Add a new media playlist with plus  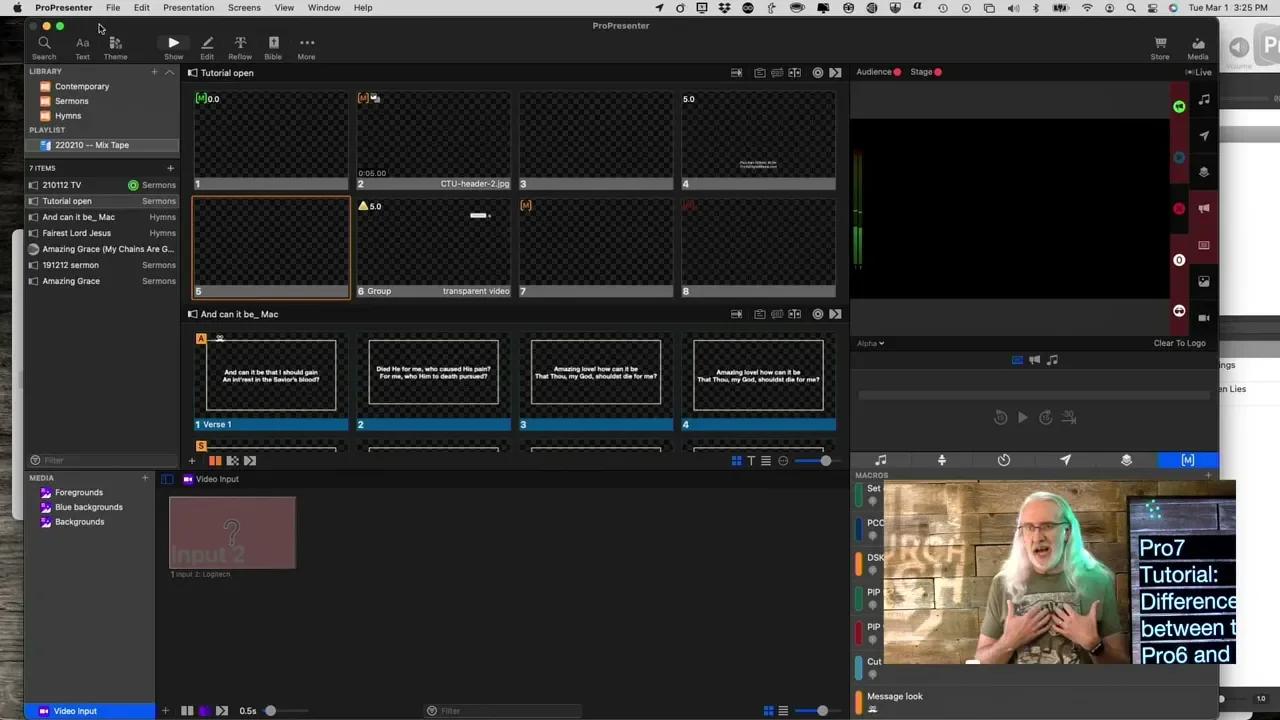click(145, 478)
